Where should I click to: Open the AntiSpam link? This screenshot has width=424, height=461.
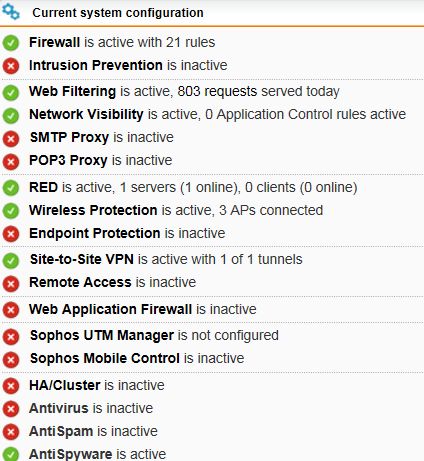61,431
